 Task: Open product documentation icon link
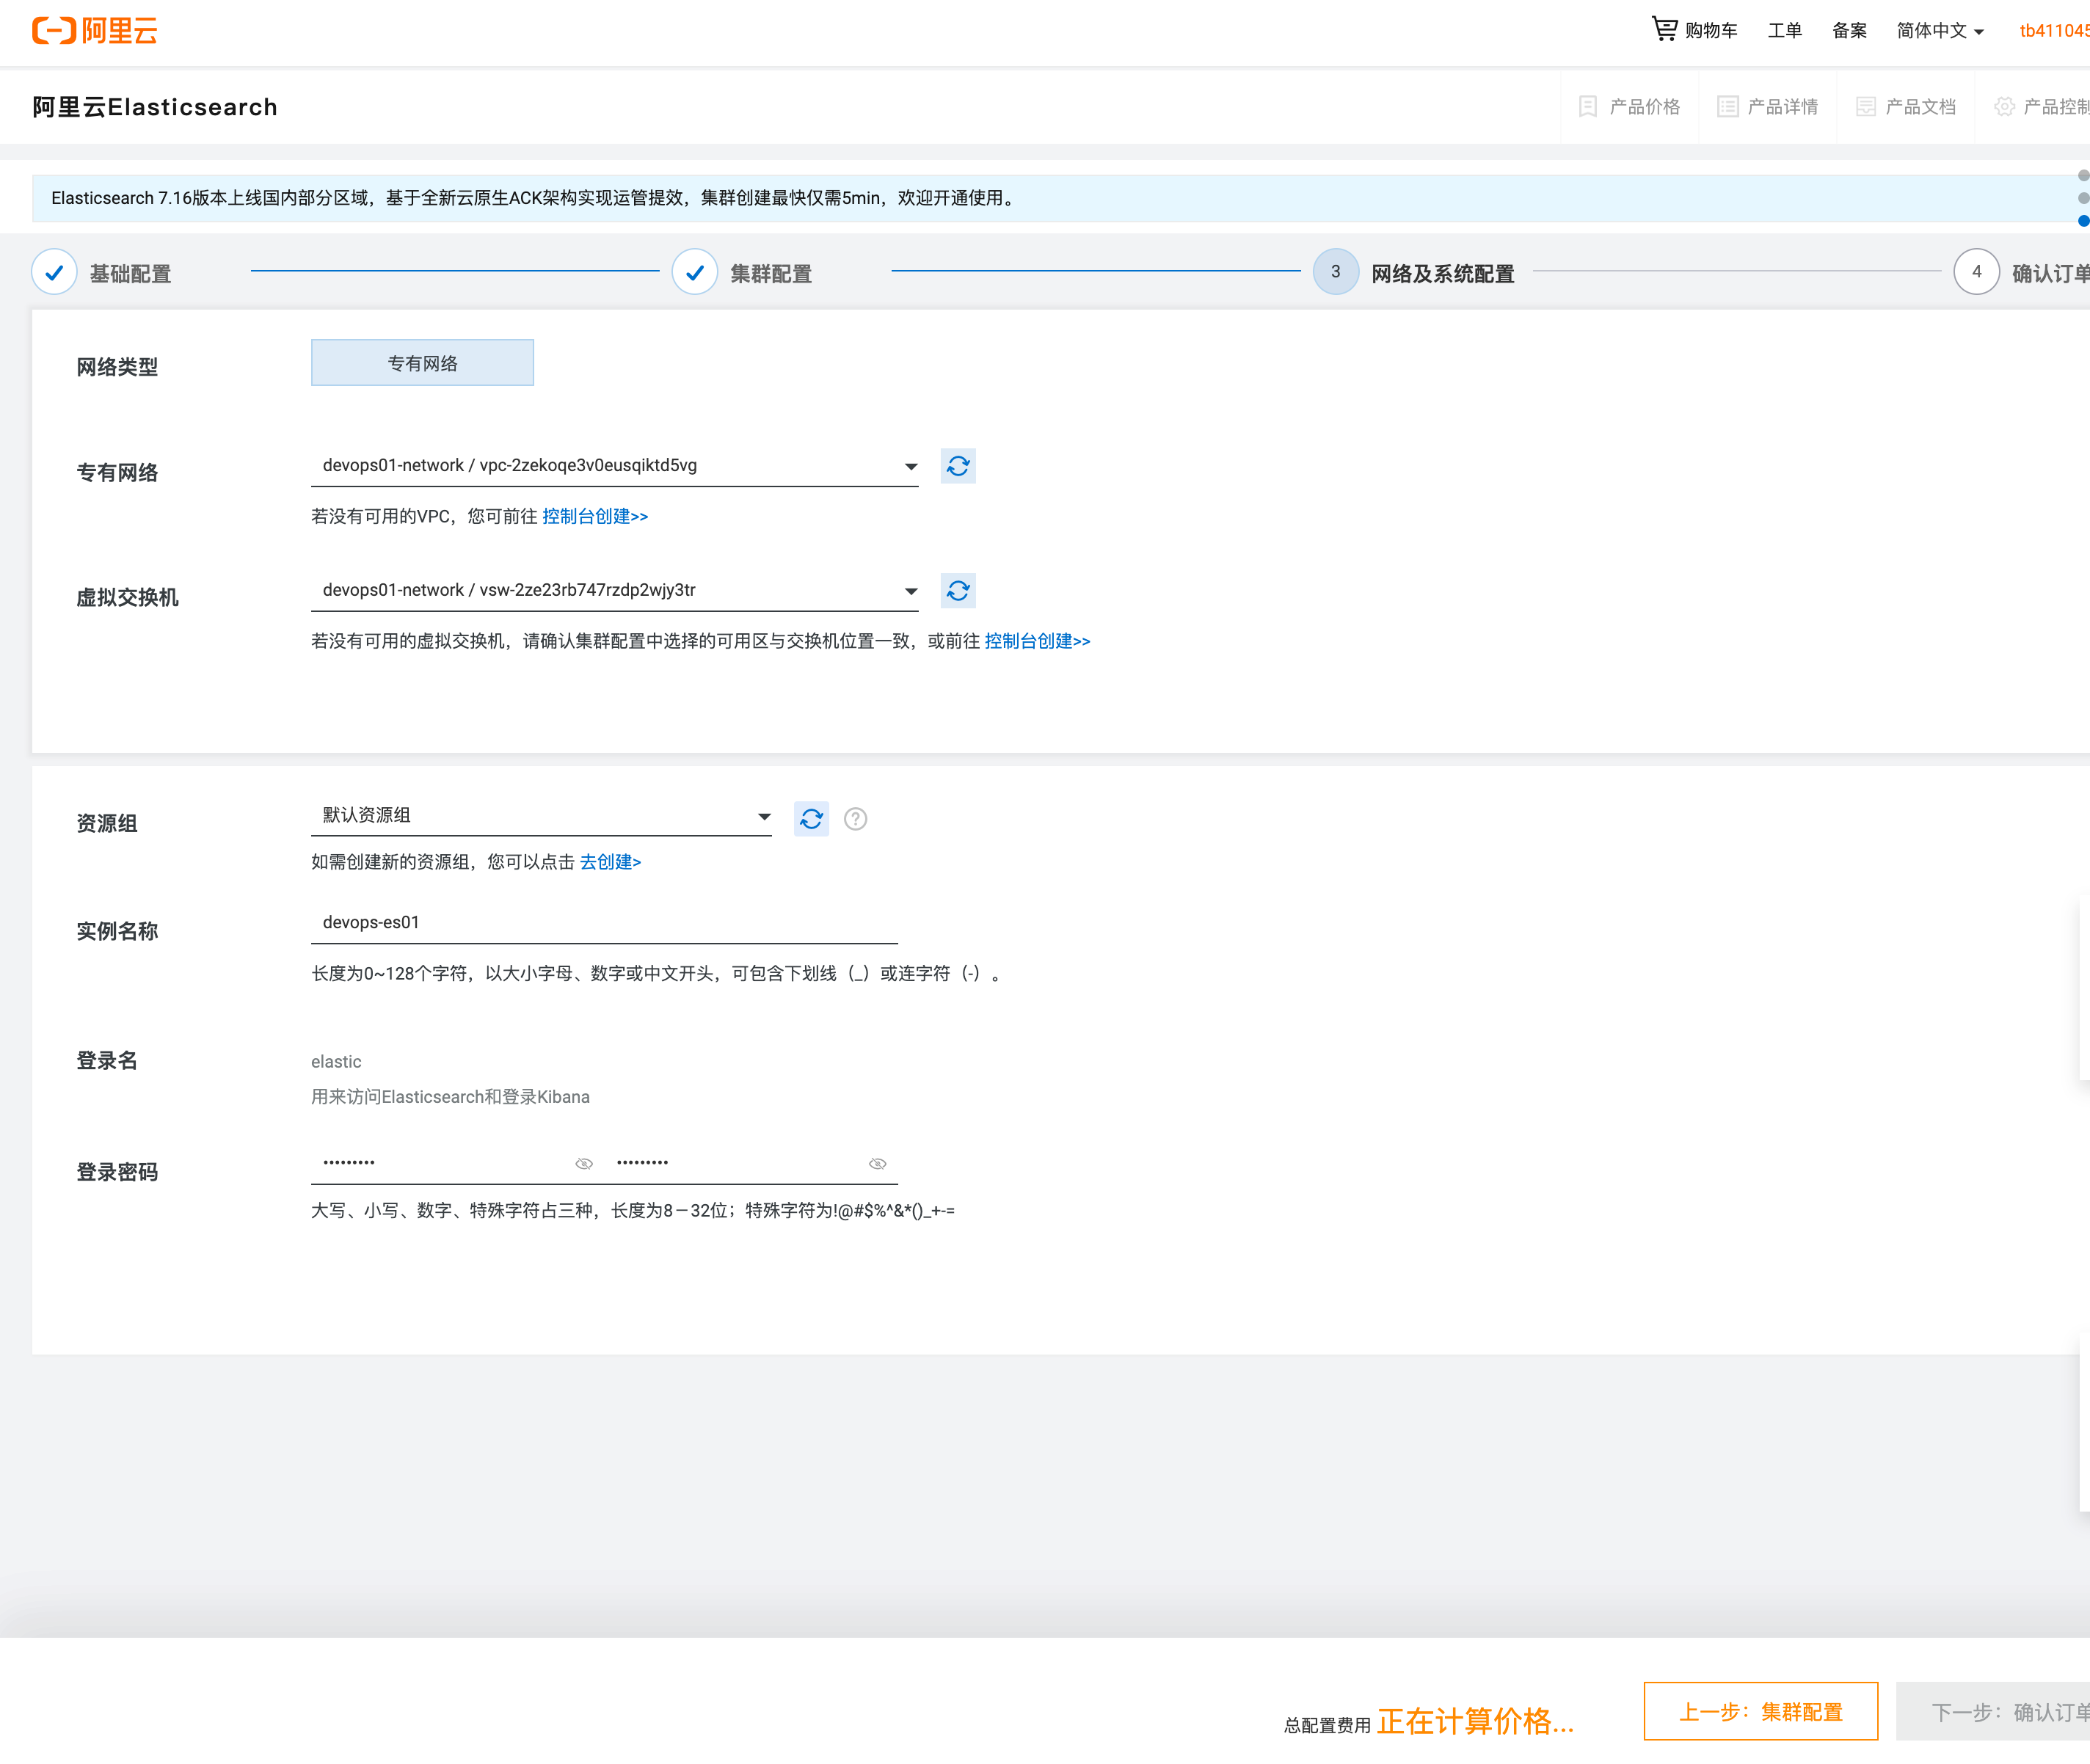coord(1865,107)
